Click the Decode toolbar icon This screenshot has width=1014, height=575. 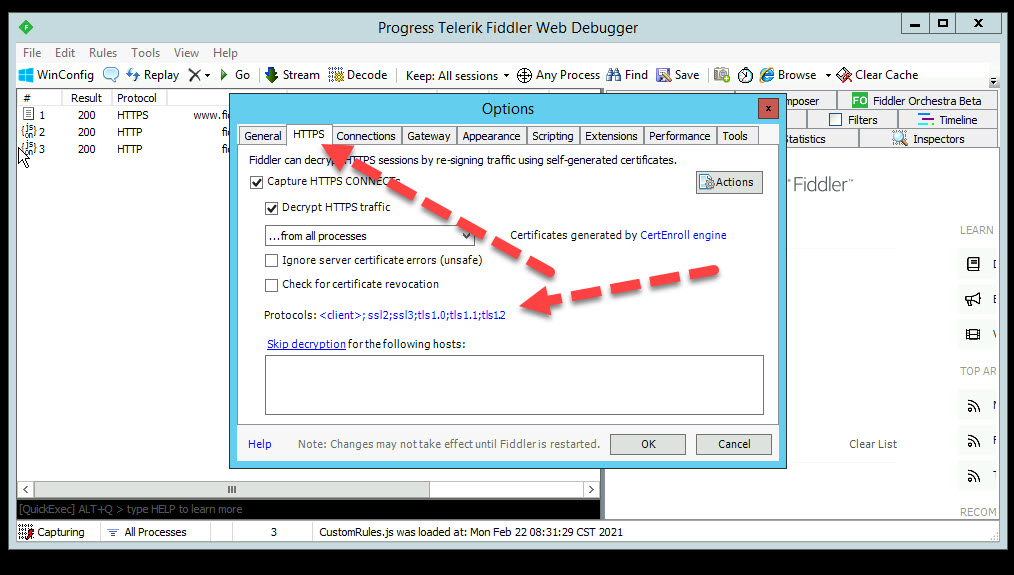(x=336, y=75)
